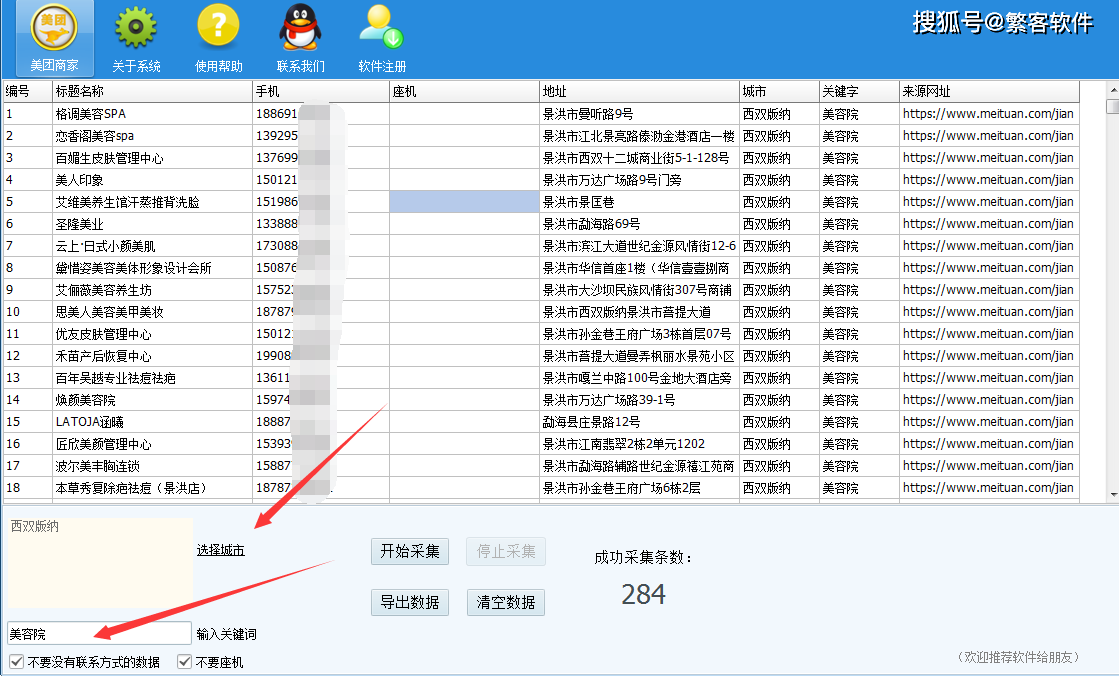Viewport: 1119px width, 676px height.
Task: Open the 关于系统 gear icon
Action: 136,39
